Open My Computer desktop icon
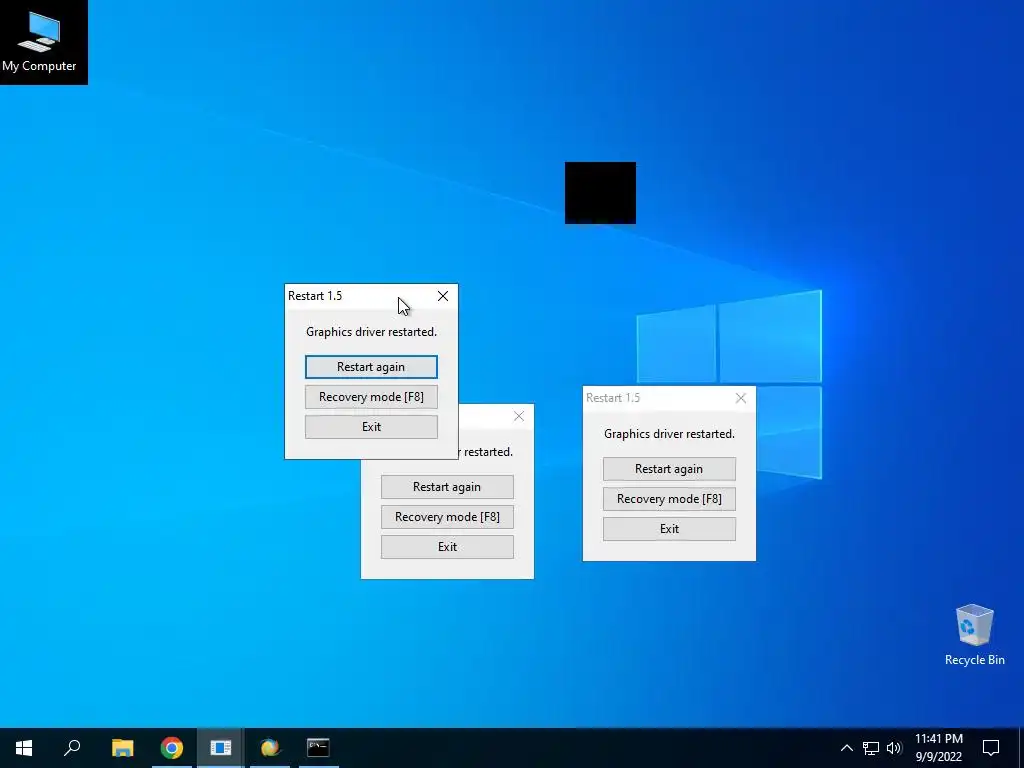 point(39,42)
